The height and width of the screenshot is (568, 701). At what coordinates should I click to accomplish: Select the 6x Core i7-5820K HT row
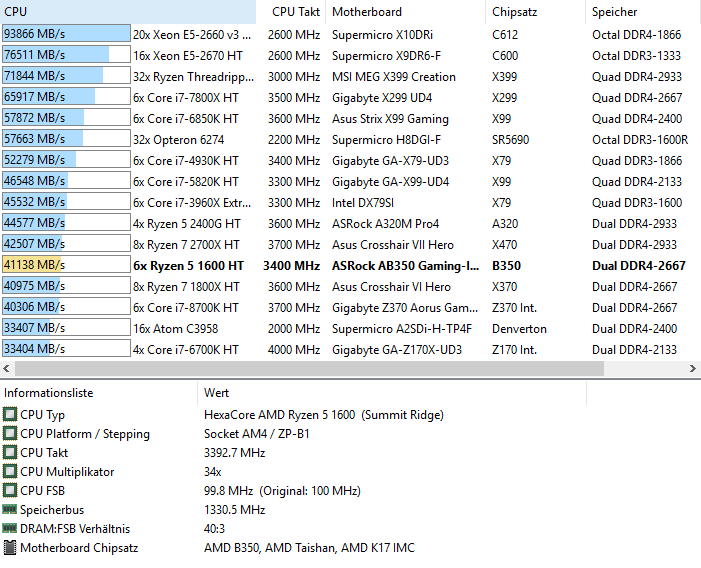pyautogui.click(x=350, y=181)
